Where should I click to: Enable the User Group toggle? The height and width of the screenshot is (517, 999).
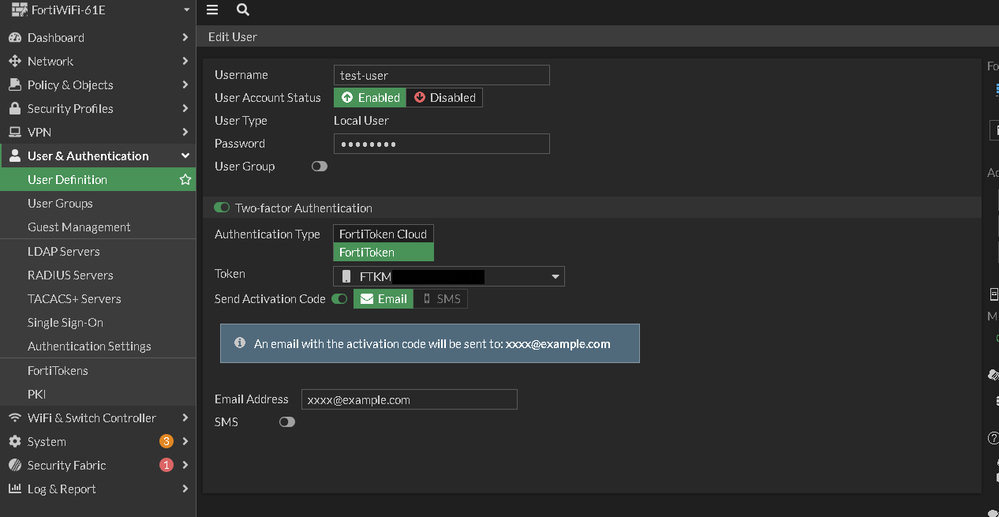tap(319, 167)
